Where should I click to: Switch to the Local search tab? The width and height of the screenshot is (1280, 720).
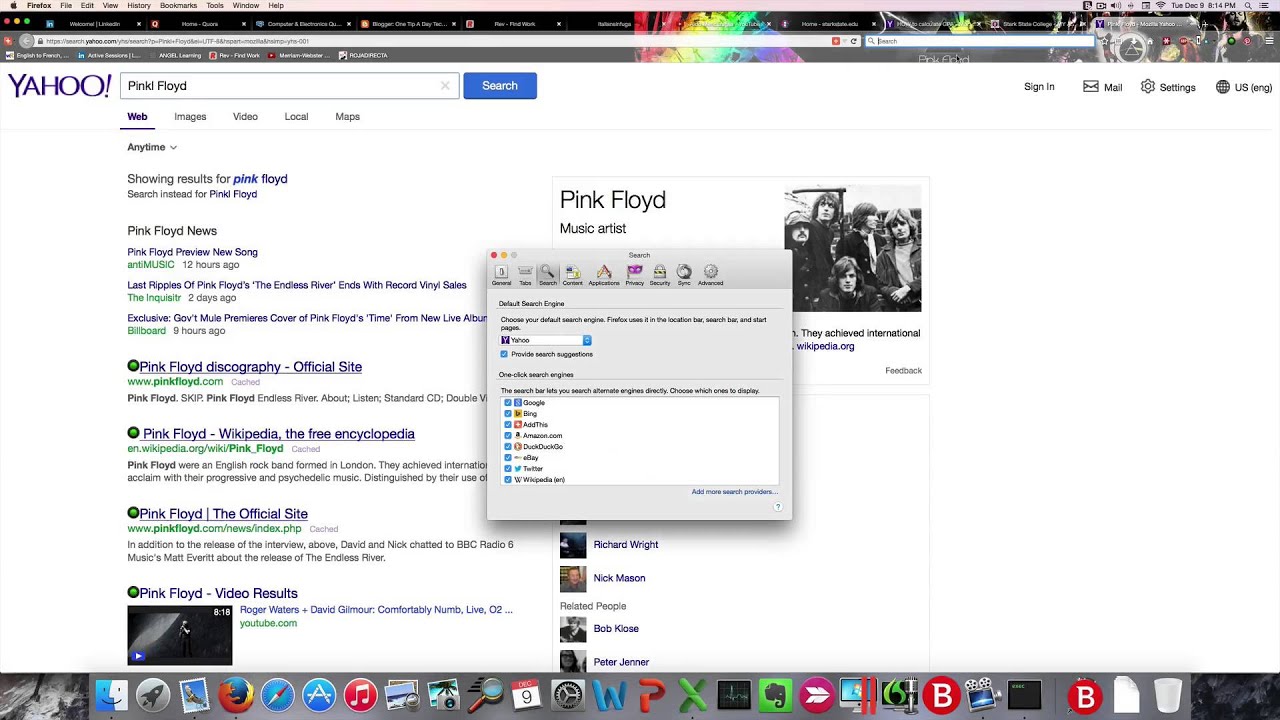point(296,117)
